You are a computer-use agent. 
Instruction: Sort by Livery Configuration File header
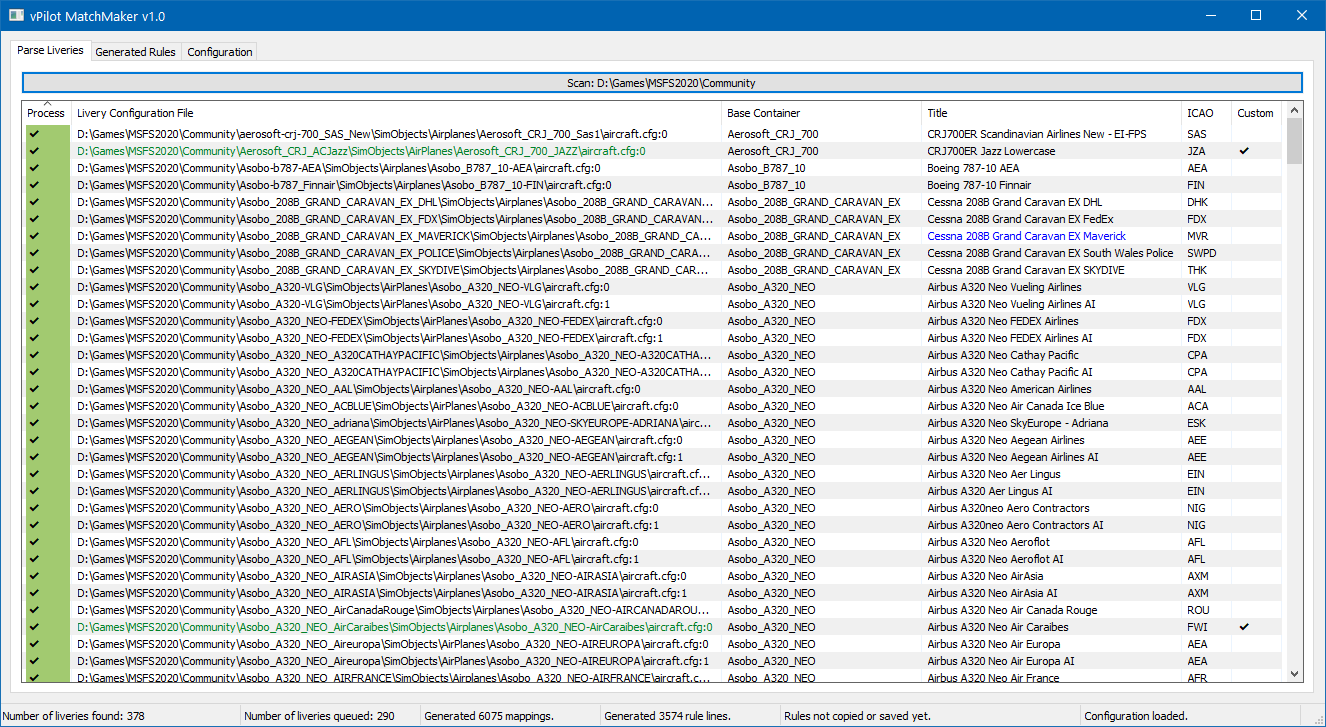(396, 113)
